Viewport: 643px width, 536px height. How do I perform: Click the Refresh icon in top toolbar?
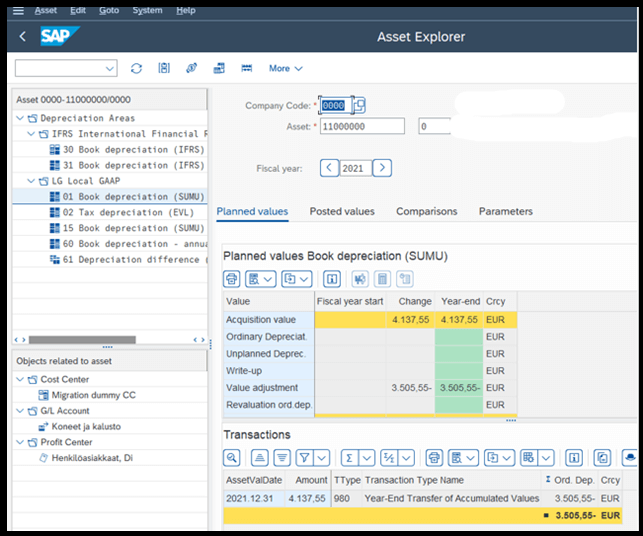click(136, 68)
